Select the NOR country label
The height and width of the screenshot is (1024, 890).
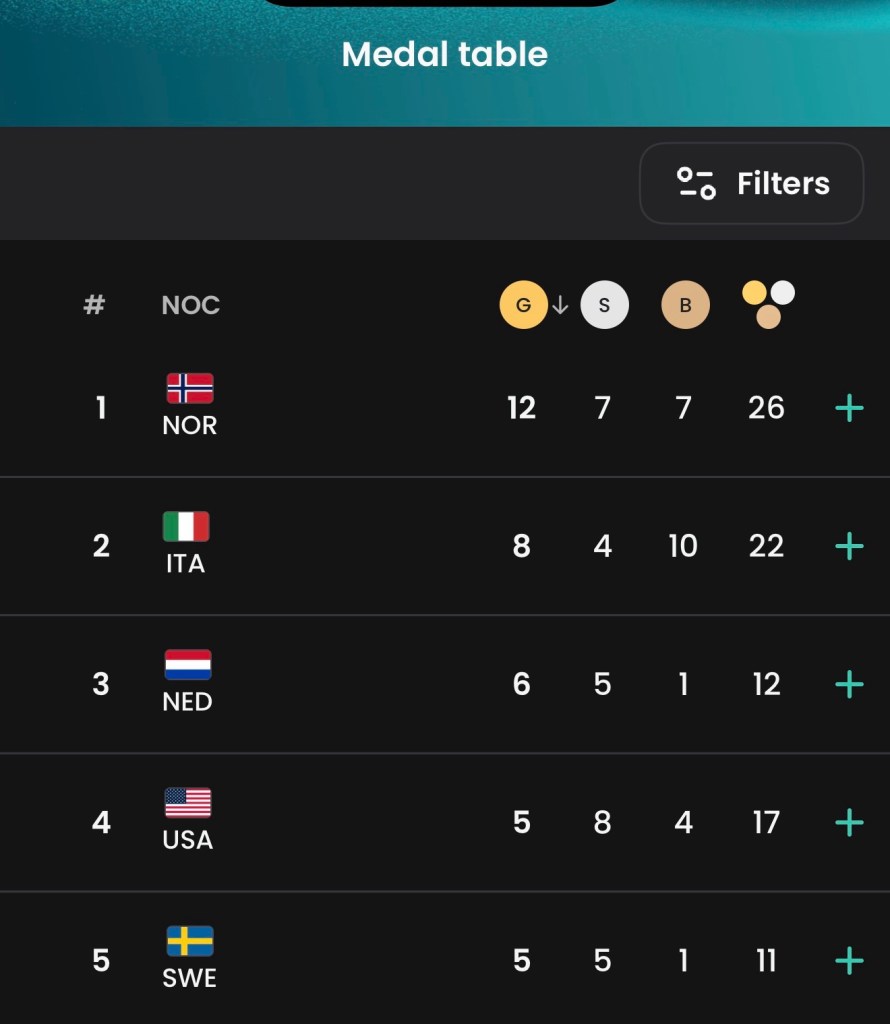pos(189,425)
